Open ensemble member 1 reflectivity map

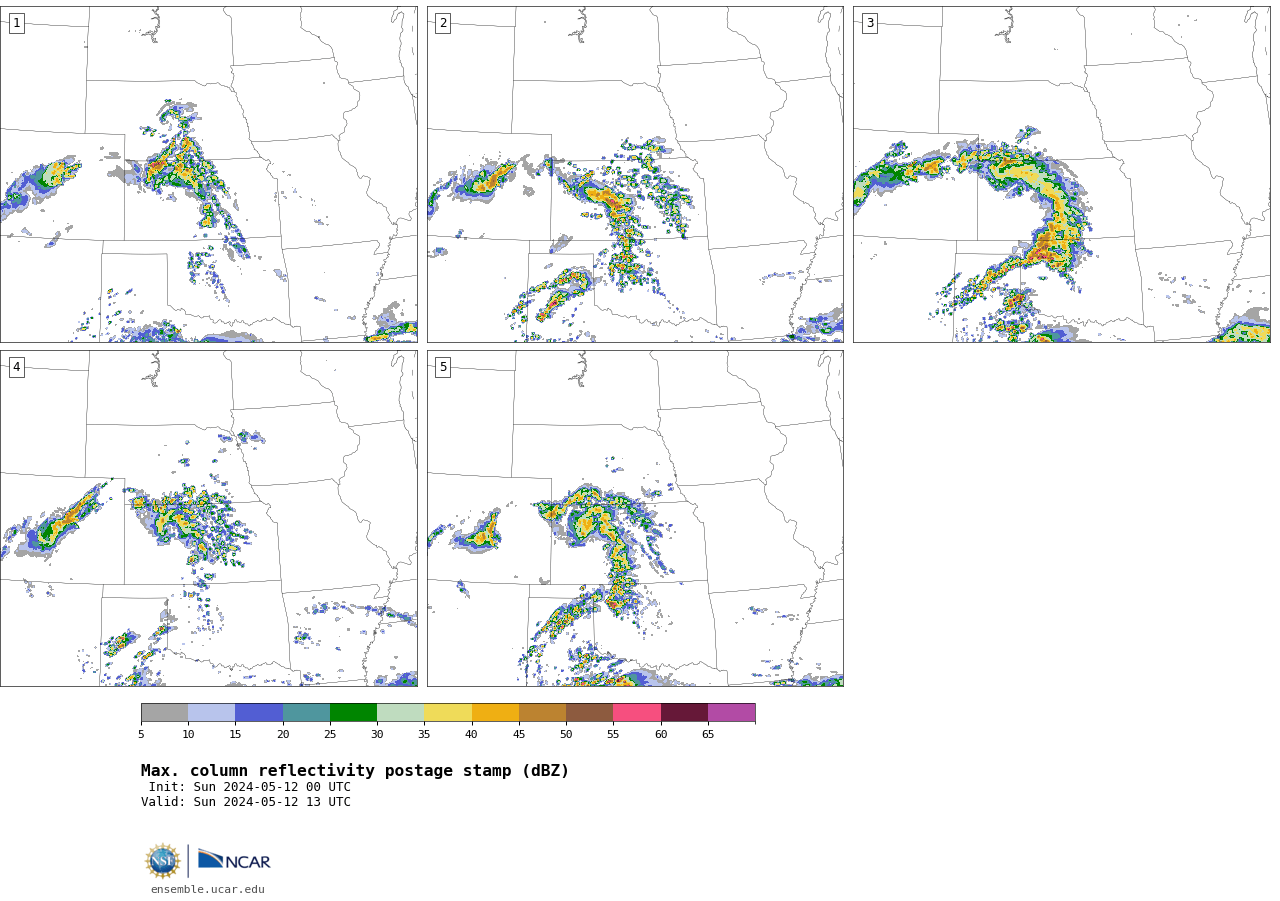coord(208,174)
